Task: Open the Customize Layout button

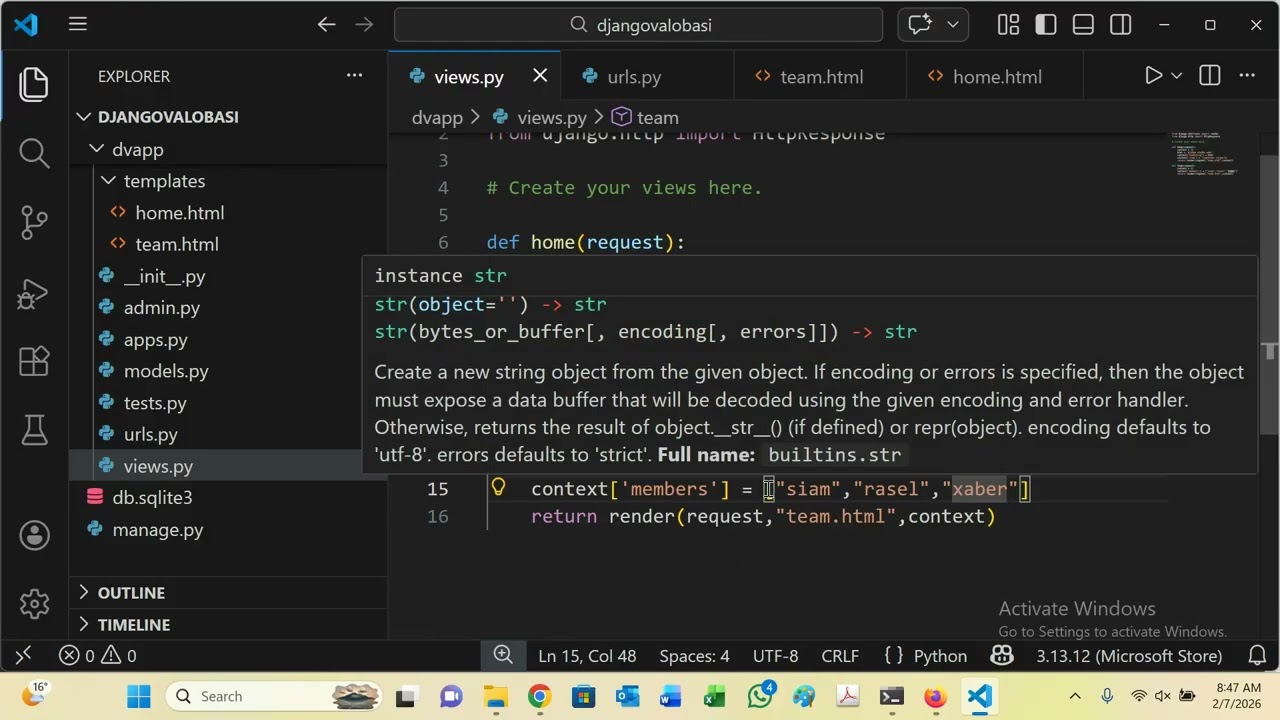Action: coord(1008,25)
